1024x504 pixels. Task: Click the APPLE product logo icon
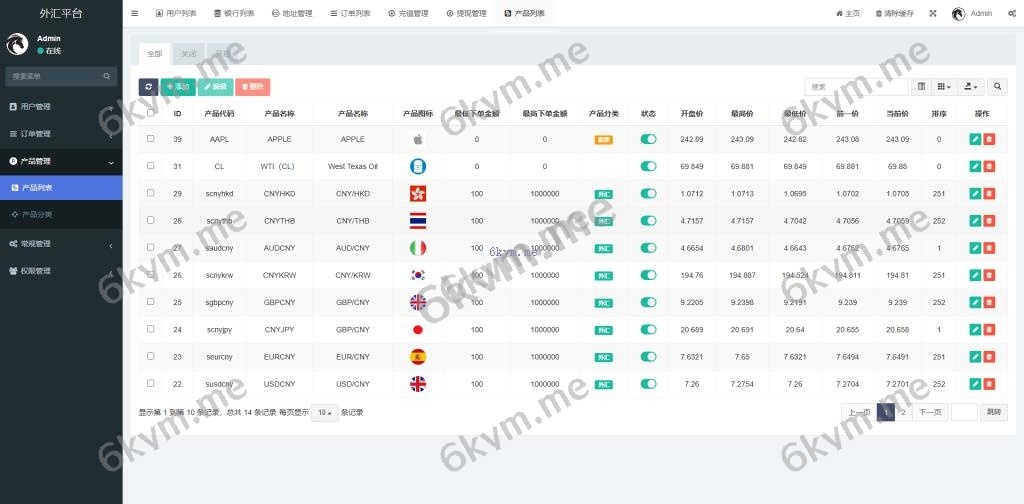coord(418,139)
